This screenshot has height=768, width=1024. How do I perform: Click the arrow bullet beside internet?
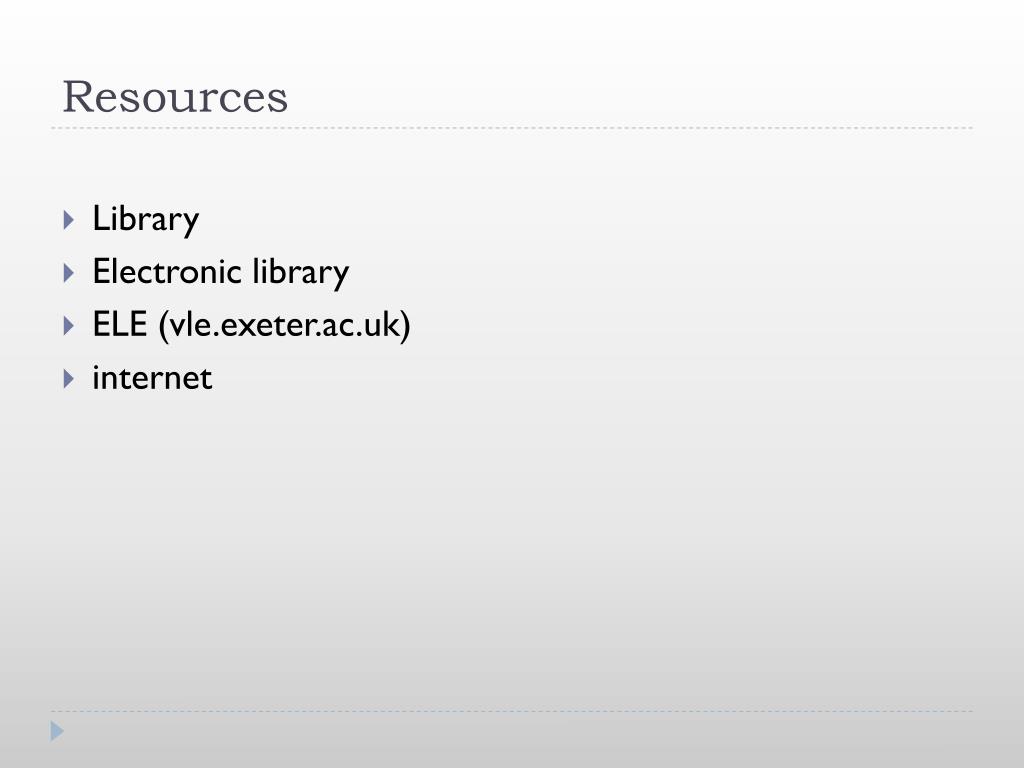coord(69,378)
